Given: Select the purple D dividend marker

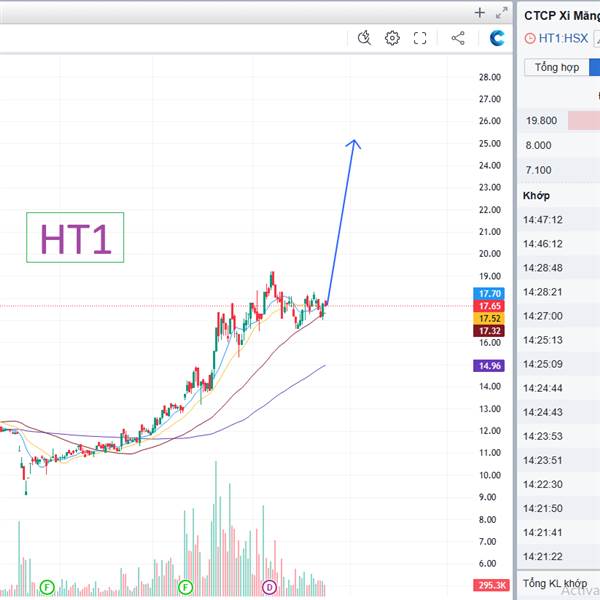Looking at the screenshot, I should click(x=269, y=587).
